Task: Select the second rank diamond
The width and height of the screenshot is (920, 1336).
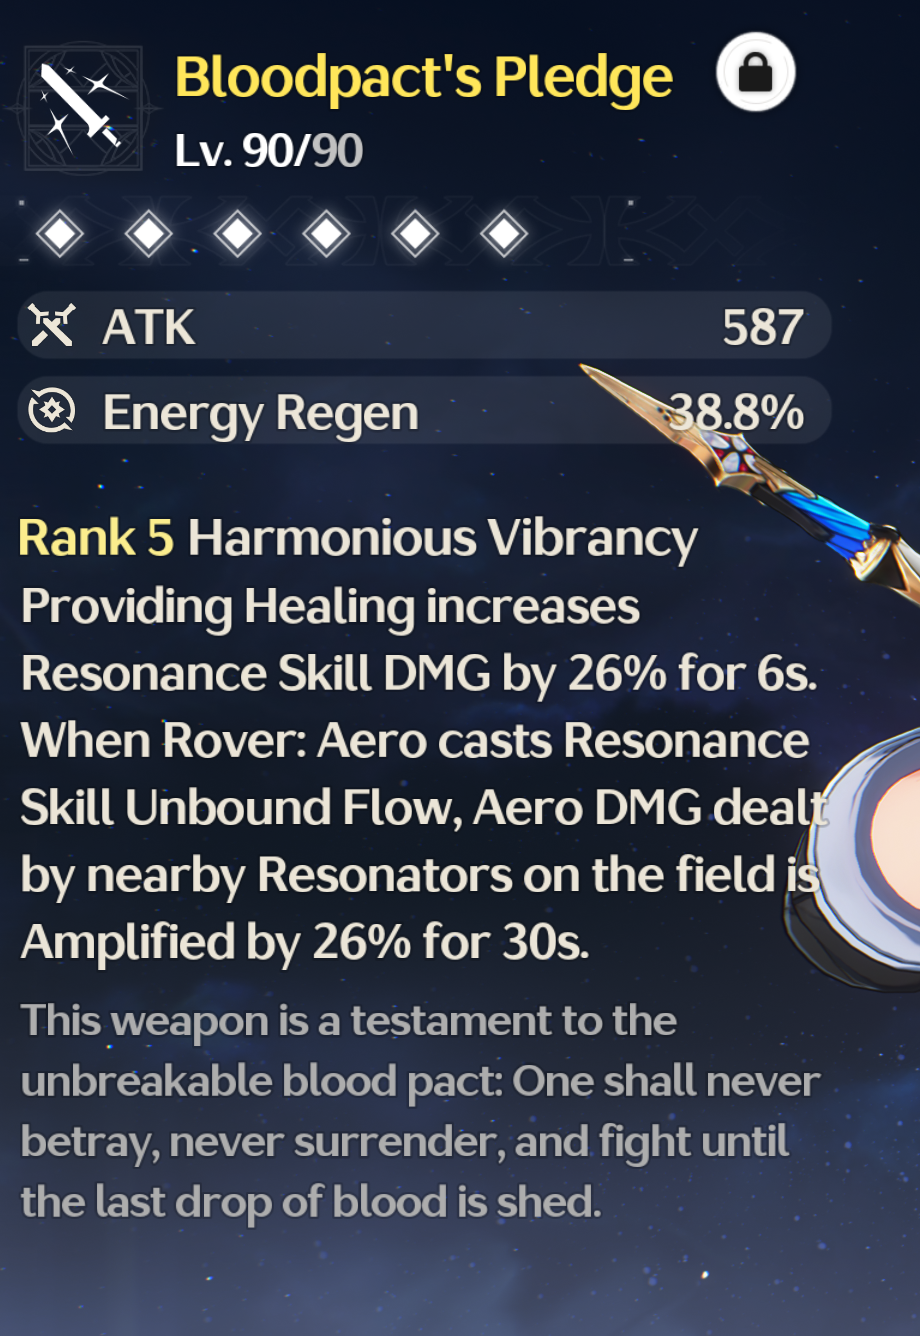Action: [x=149, y=235]
